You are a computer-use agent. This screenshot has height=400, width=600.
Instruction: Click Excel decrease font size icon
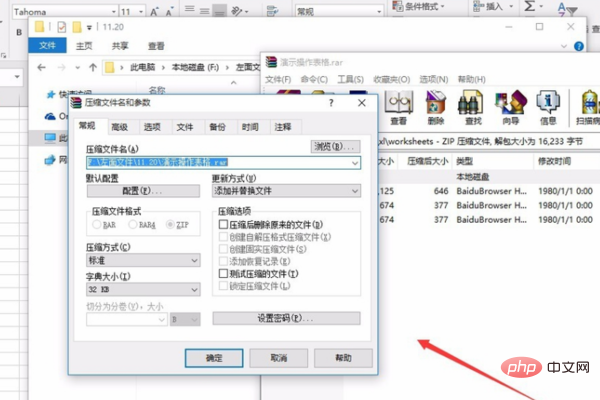pyautogui.click(x=170, y=11)
